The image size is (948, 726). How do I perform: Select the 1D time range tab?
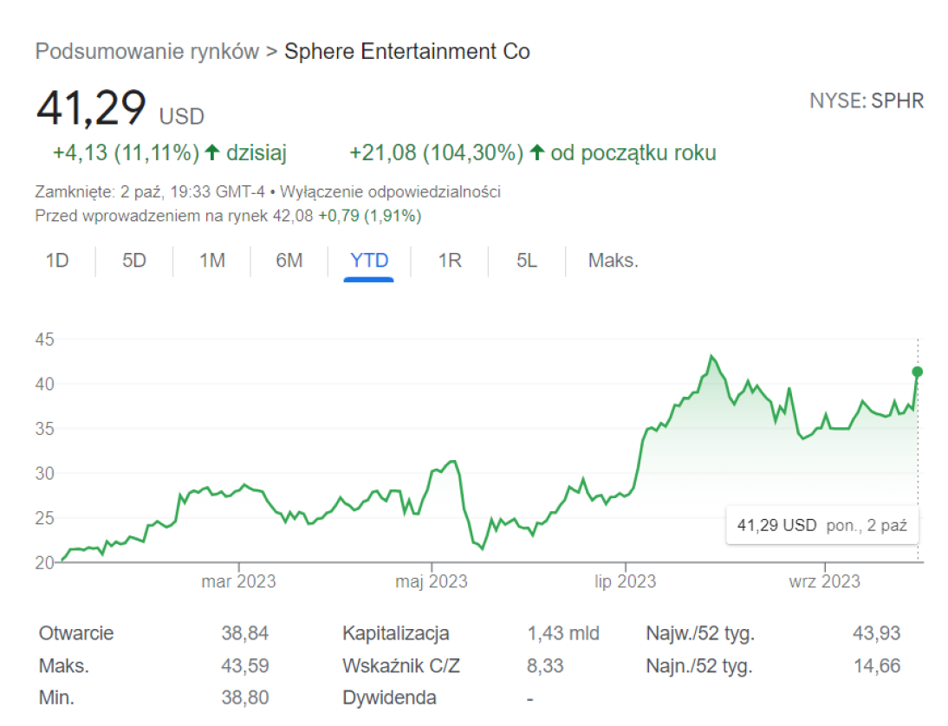[x=57, y=261]
